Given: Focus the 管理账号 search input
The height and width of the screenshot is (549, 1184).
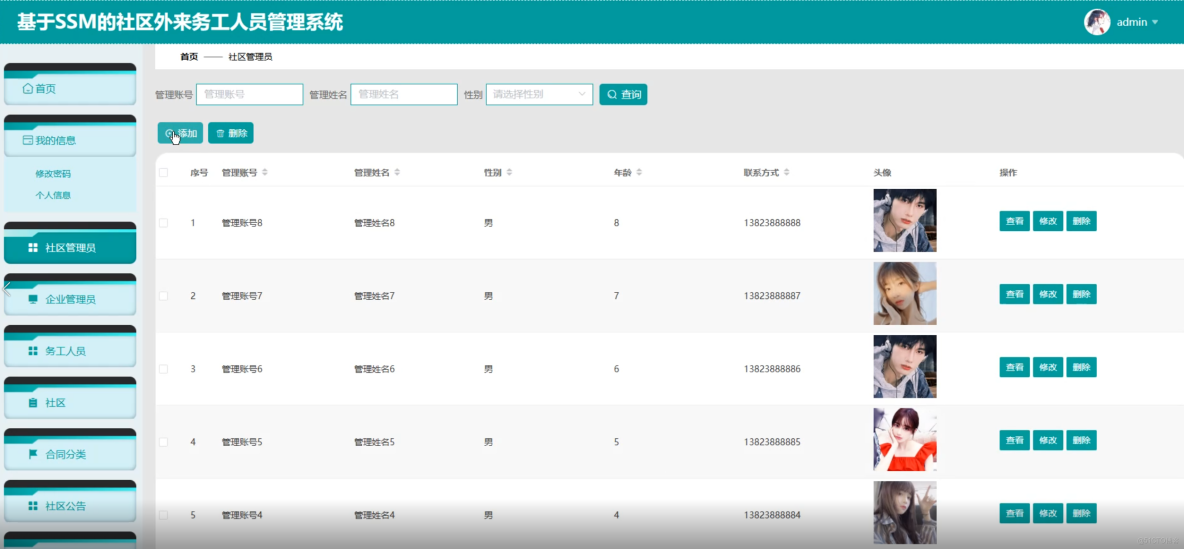Looking at the screenshot, I should pos(250,94).
